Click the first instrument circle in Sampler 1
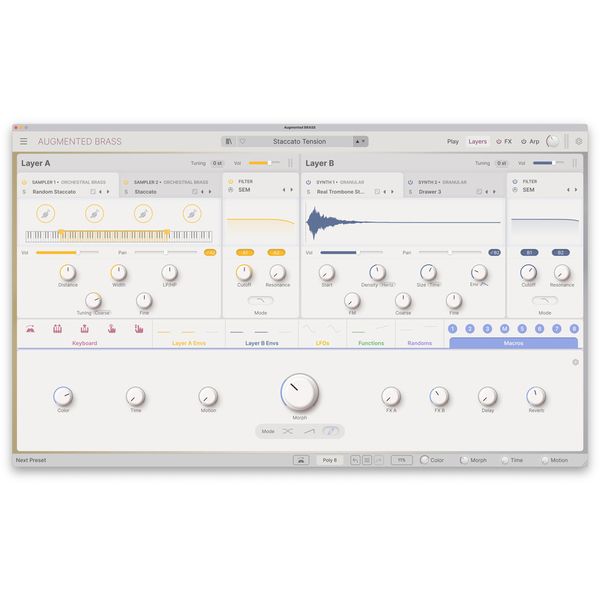Viewport: 600px width, 600px height. (46, 214)
